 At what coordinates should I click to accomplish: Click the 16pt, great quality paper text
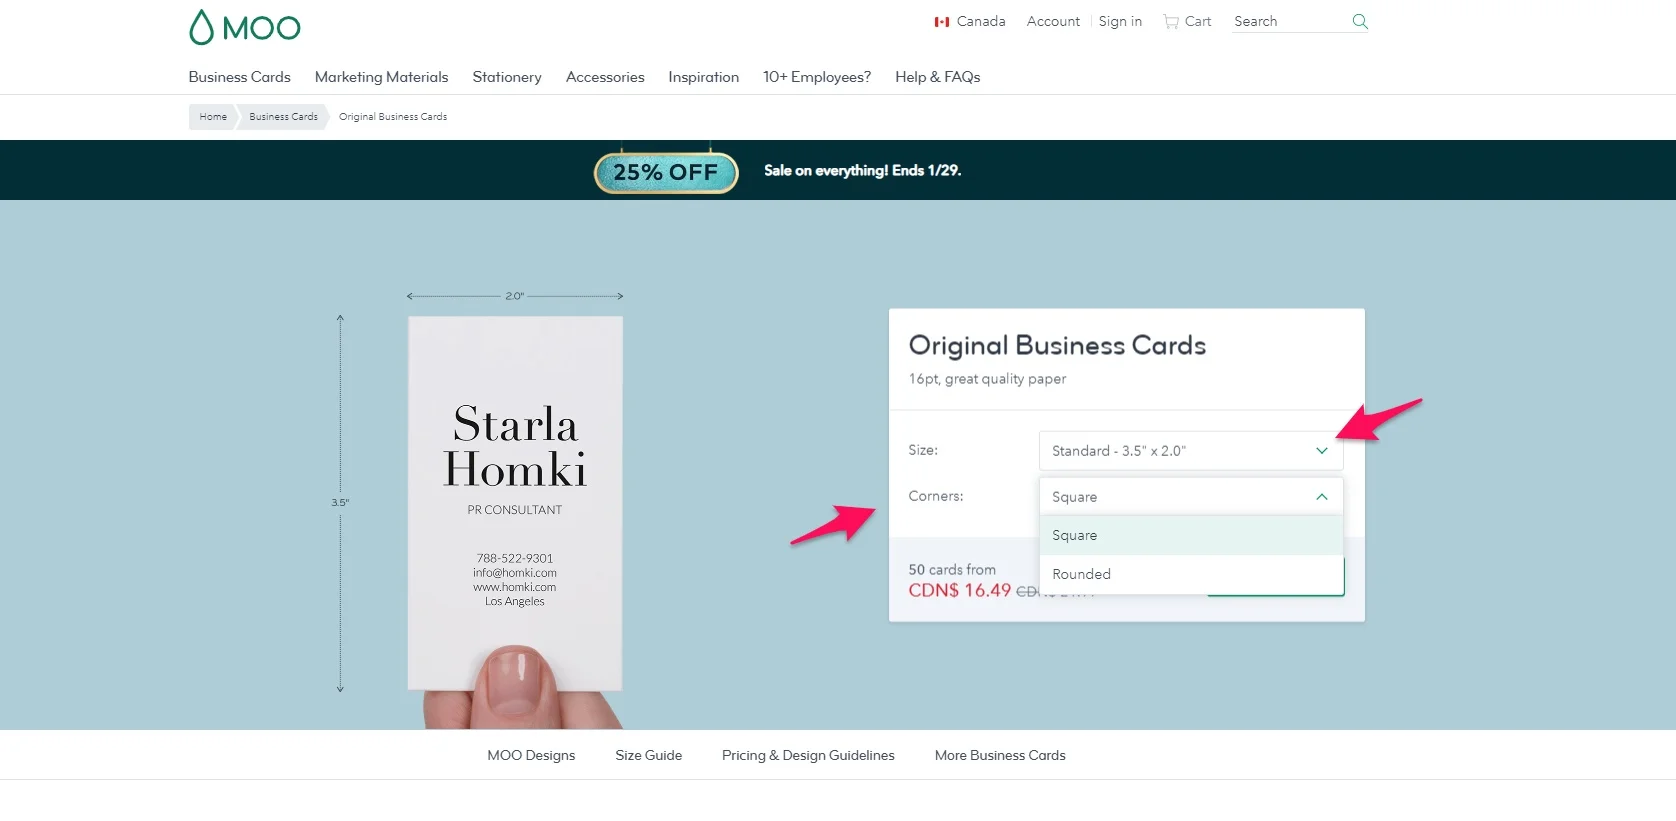(x=987, y=379)
